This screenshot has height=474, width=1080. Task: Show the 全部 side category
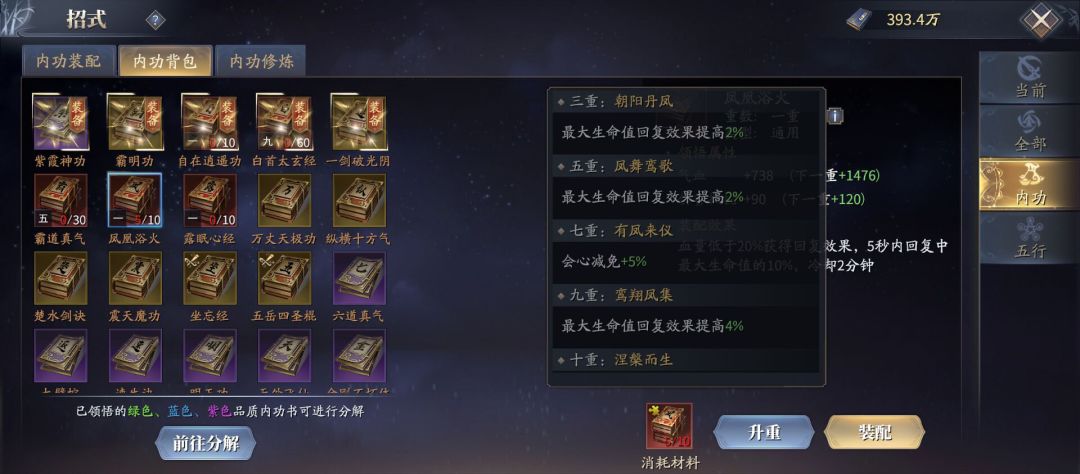click(1030, 131)
